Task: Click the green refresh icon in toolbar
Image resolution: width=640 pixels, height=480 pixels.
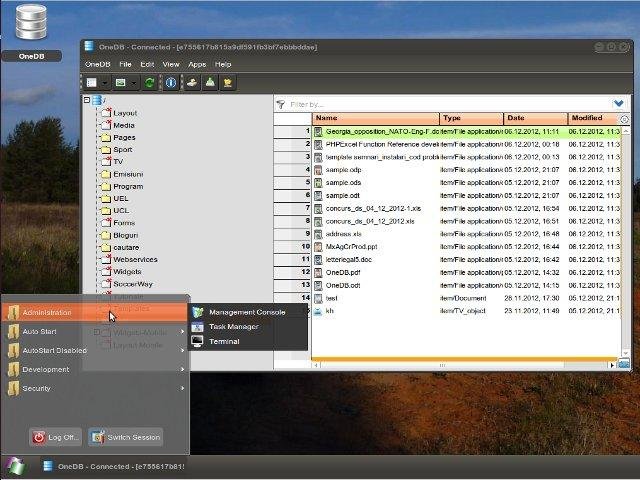Action: (150, 82)
